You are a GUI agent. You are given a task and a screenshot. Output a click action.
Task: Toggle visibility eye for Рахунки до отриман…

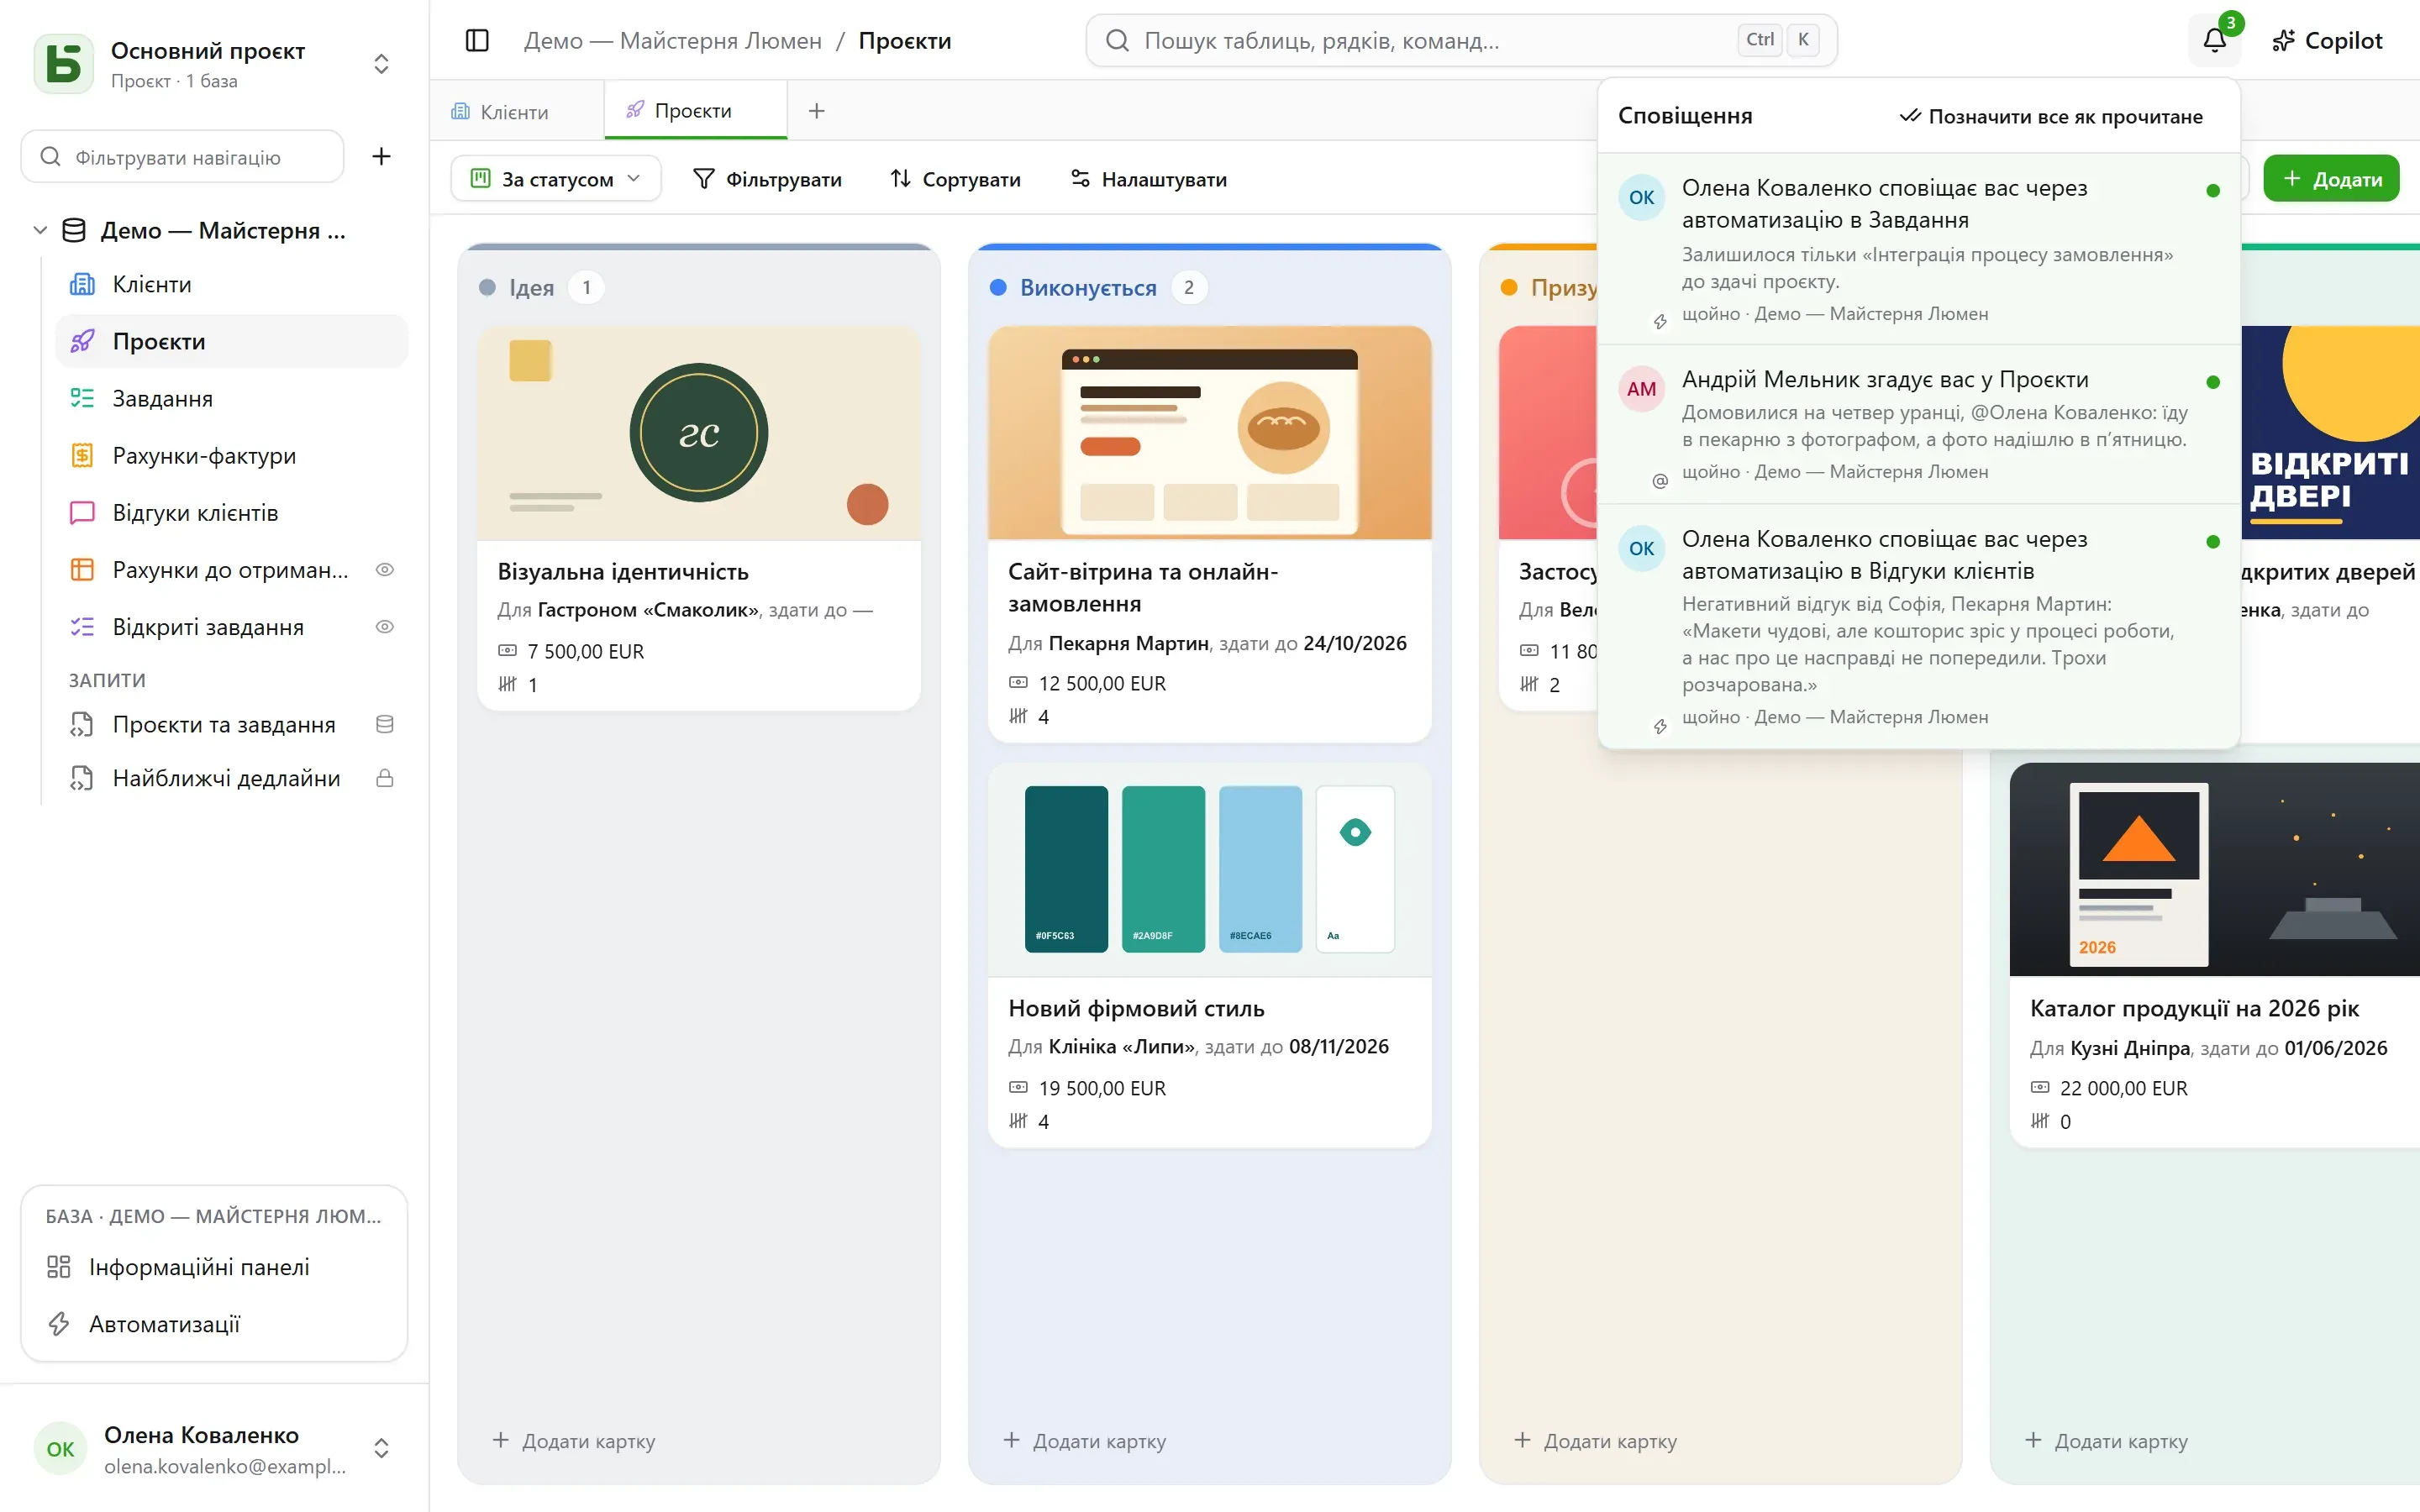[x=384, y=570]
